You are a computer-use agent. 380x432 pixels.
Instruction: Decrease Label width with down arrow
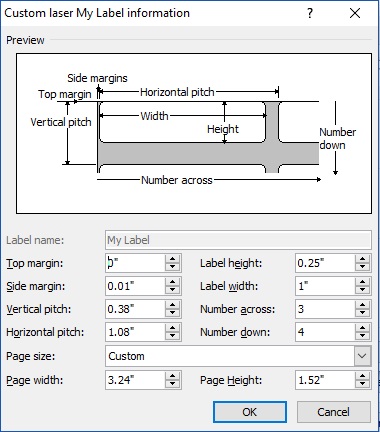click(x=362, y=290)
